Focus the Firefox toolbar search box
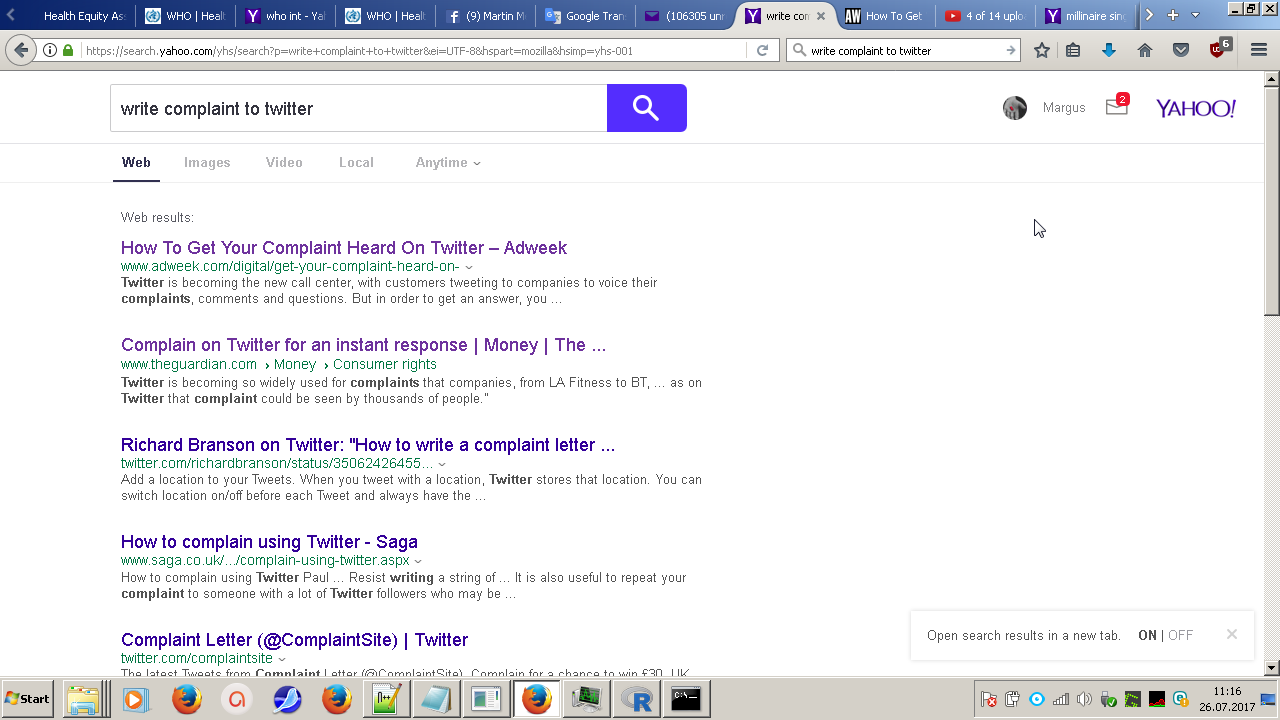Screen dimensions: 1280x720 click(x=904, y=50)
